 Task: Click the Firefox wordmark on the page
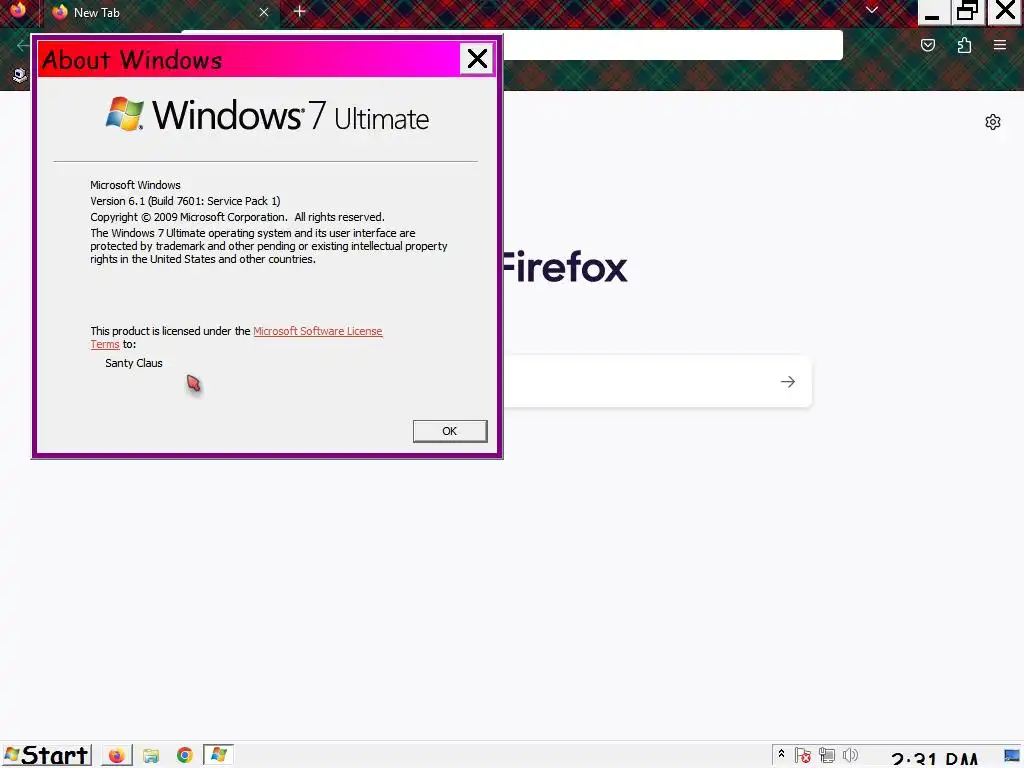(566, 267)
